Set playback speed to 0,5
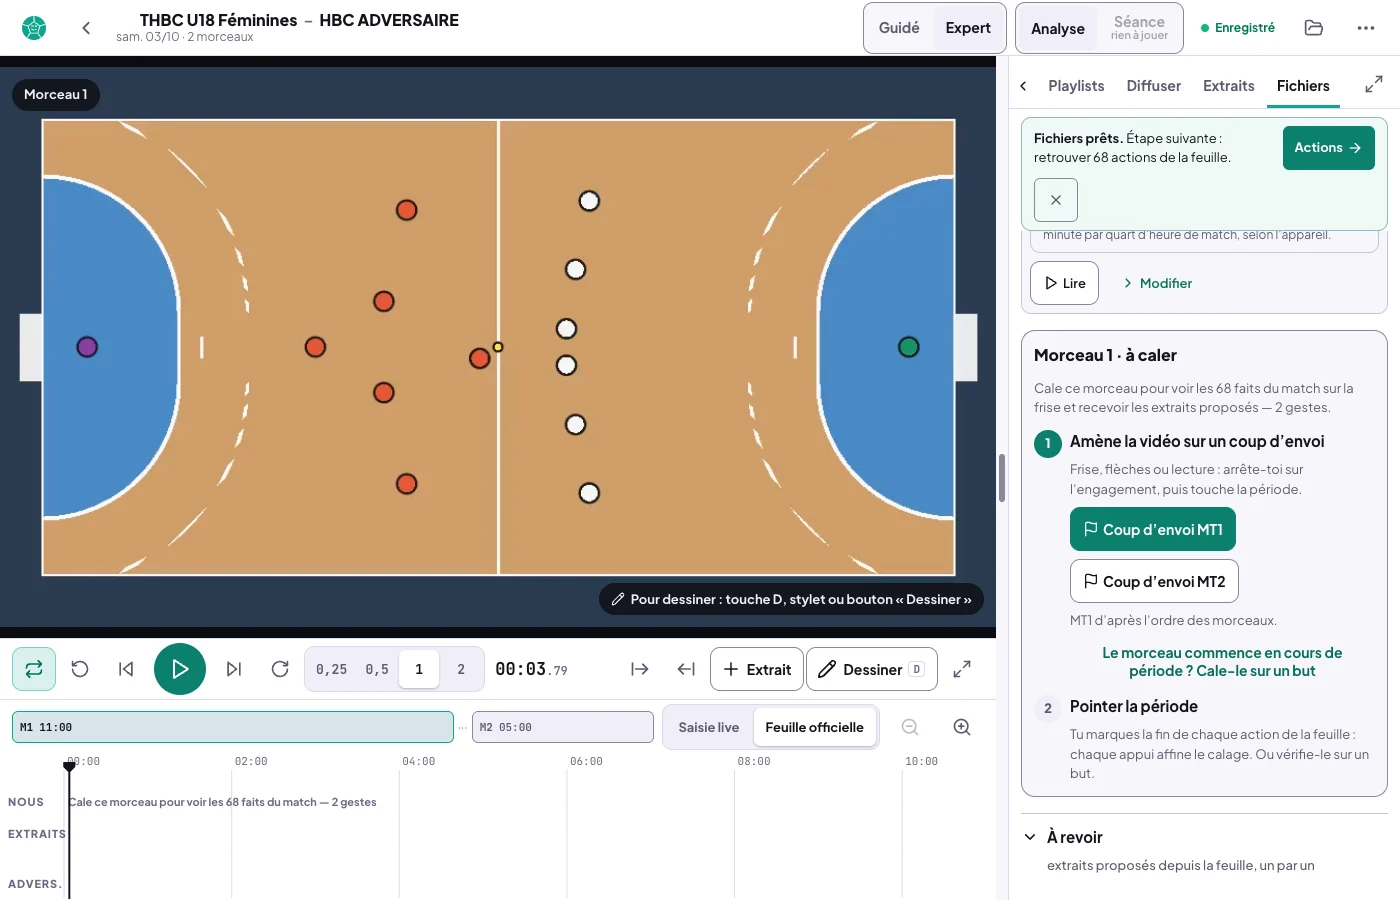This screenshot has width=1400, height=900. point(377,669)
